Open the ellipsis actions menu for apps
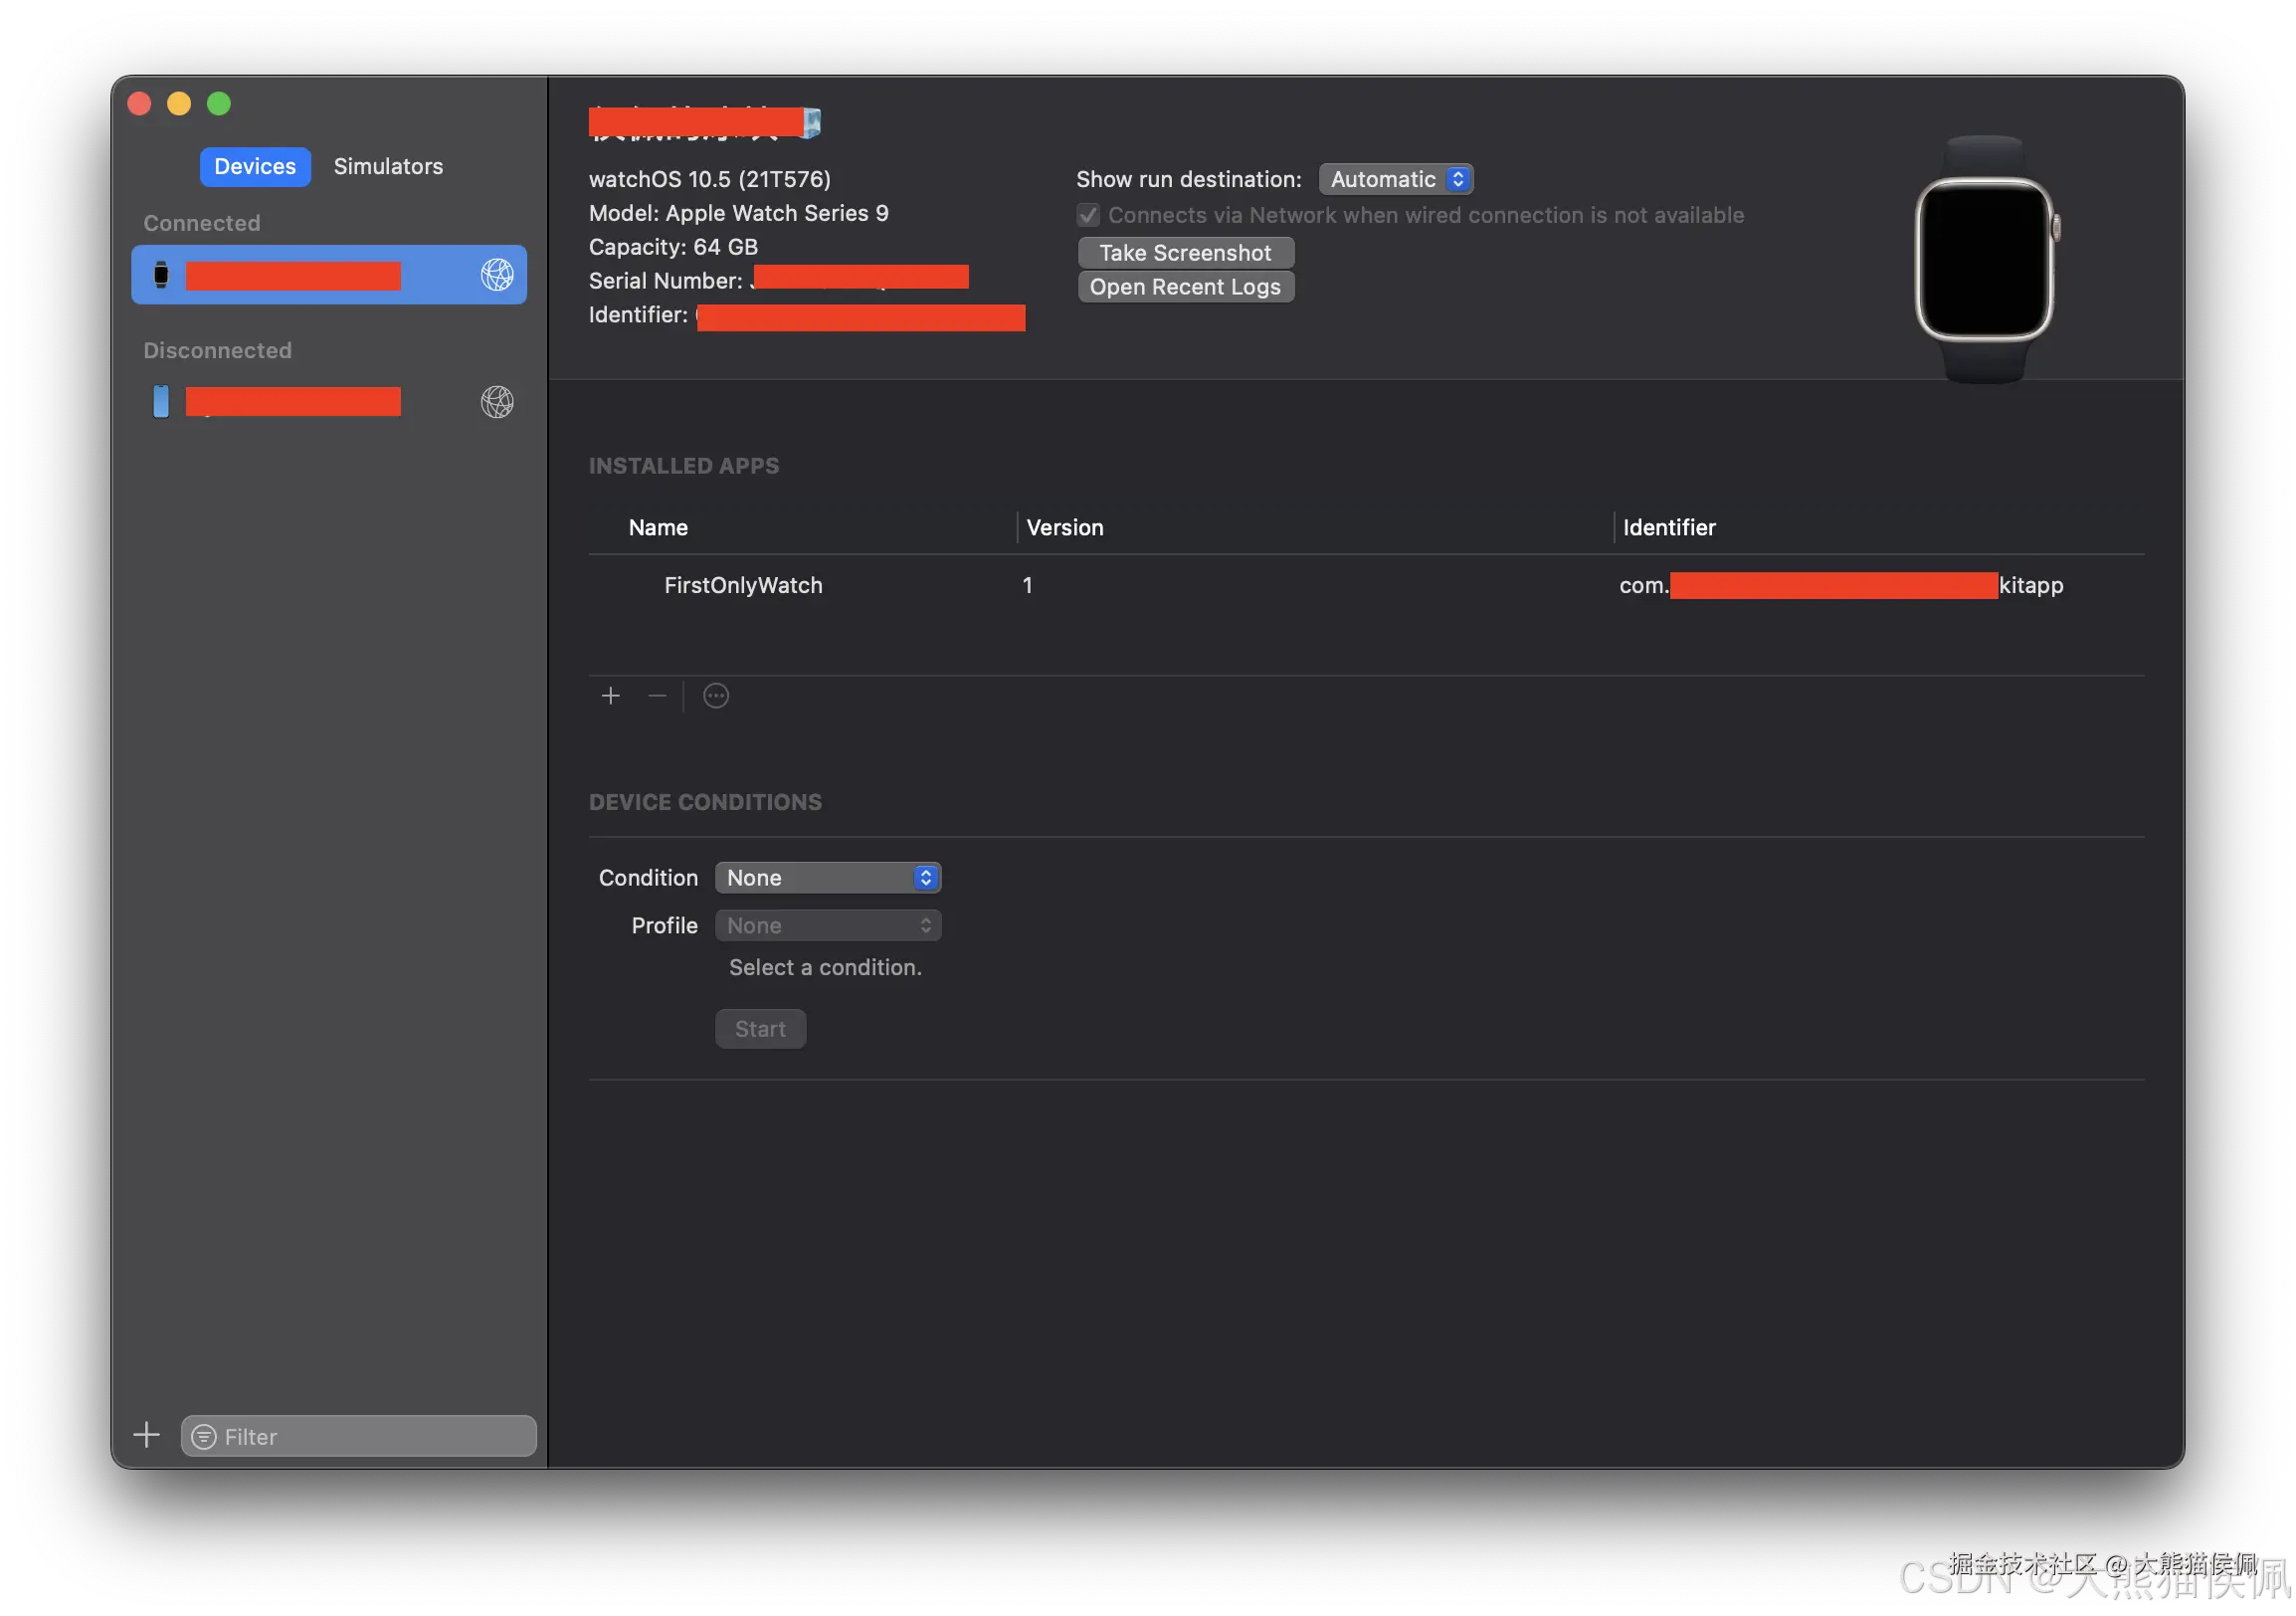 [x=716, y=695]
